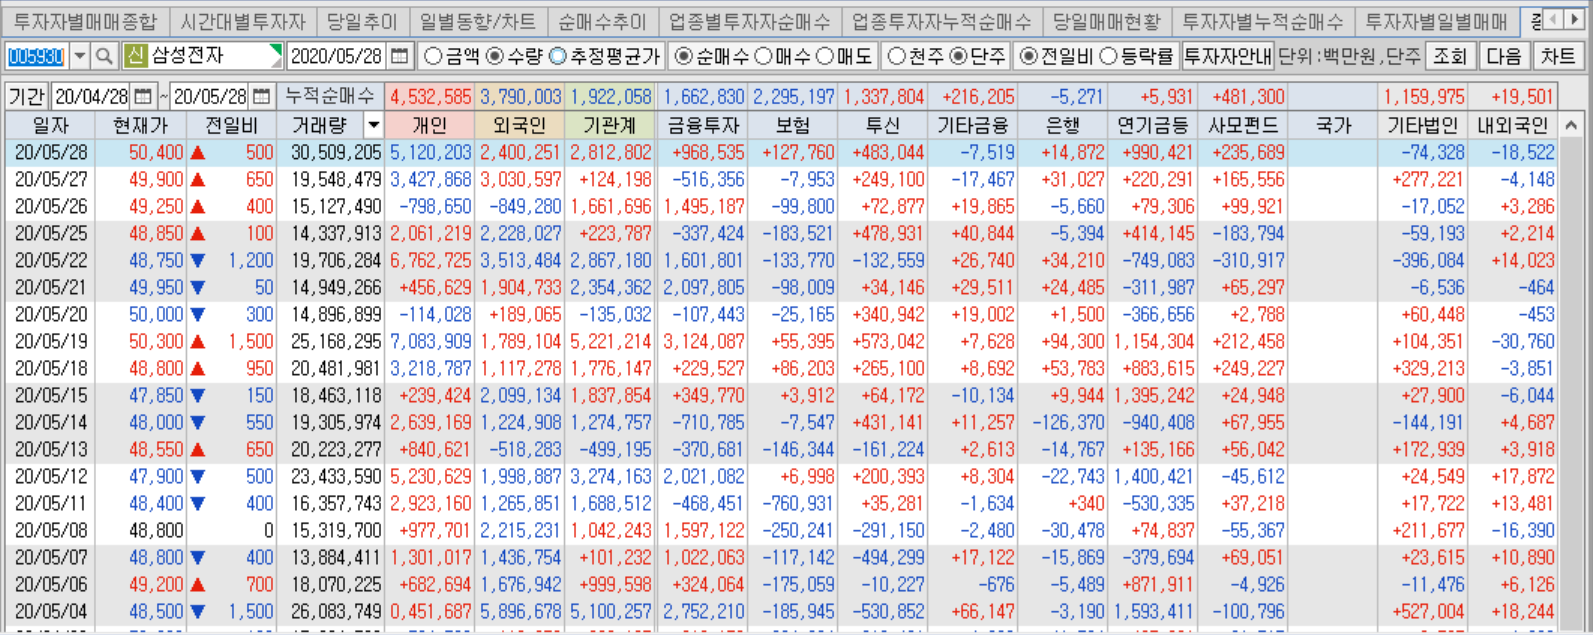Click green corner expander on 삼성전자 field
Viewport: 1593px width, 635px height.
pyautogui.click(x=277, y=50)
